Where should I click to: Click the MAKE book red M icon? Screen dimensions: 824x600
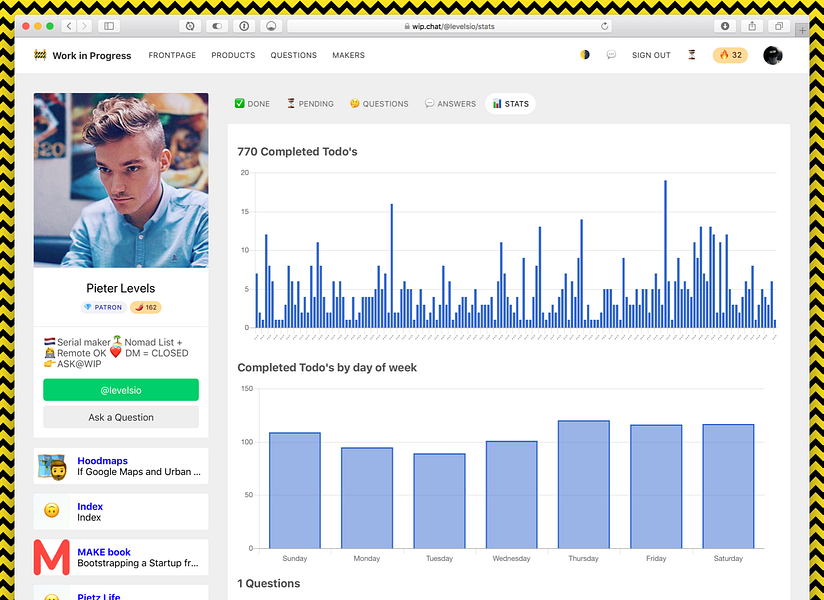tap(52, 557)
